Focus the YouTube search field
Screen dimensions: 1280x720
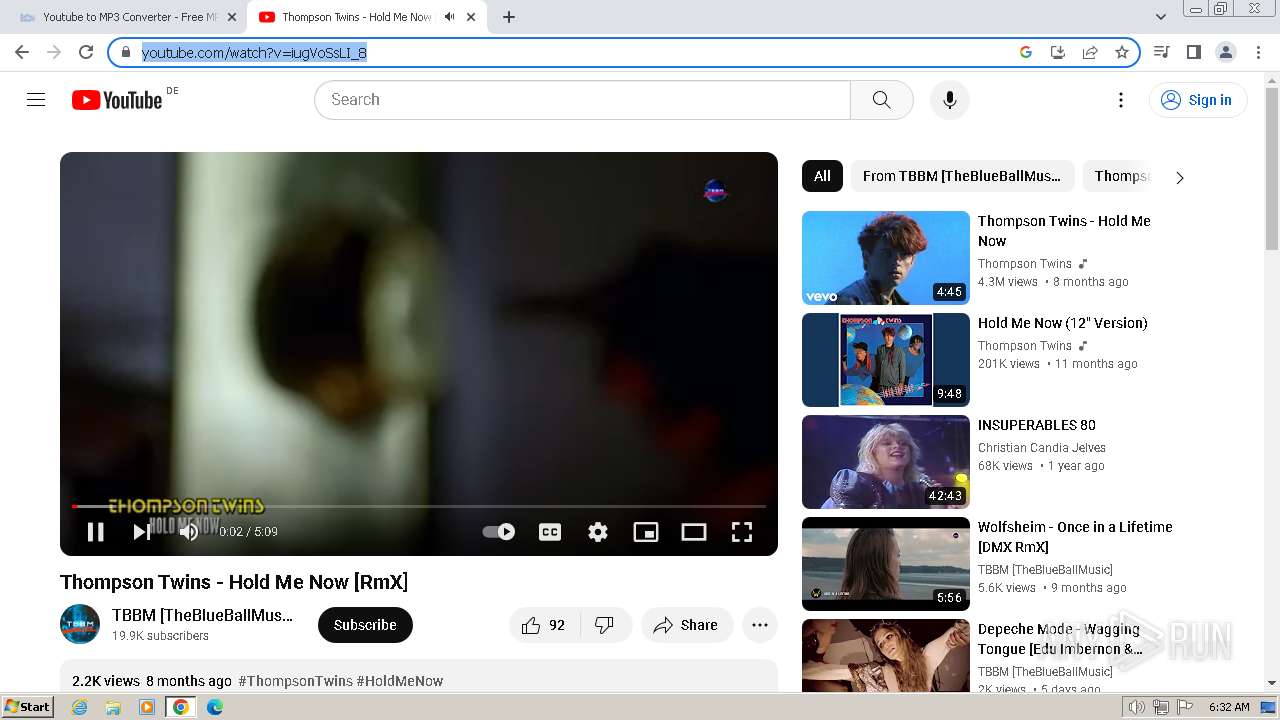582,100
